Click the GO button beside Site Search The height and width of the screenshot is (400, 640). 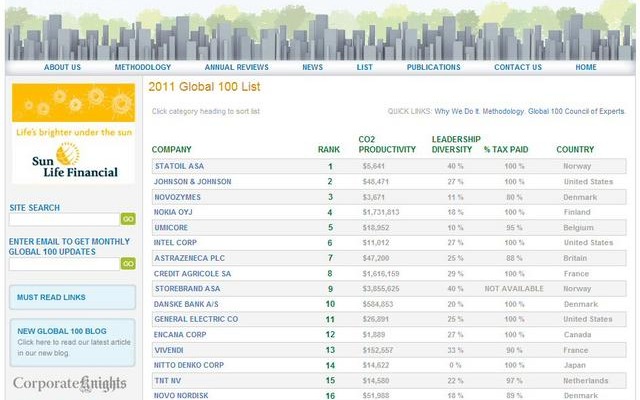coord(128,219)
